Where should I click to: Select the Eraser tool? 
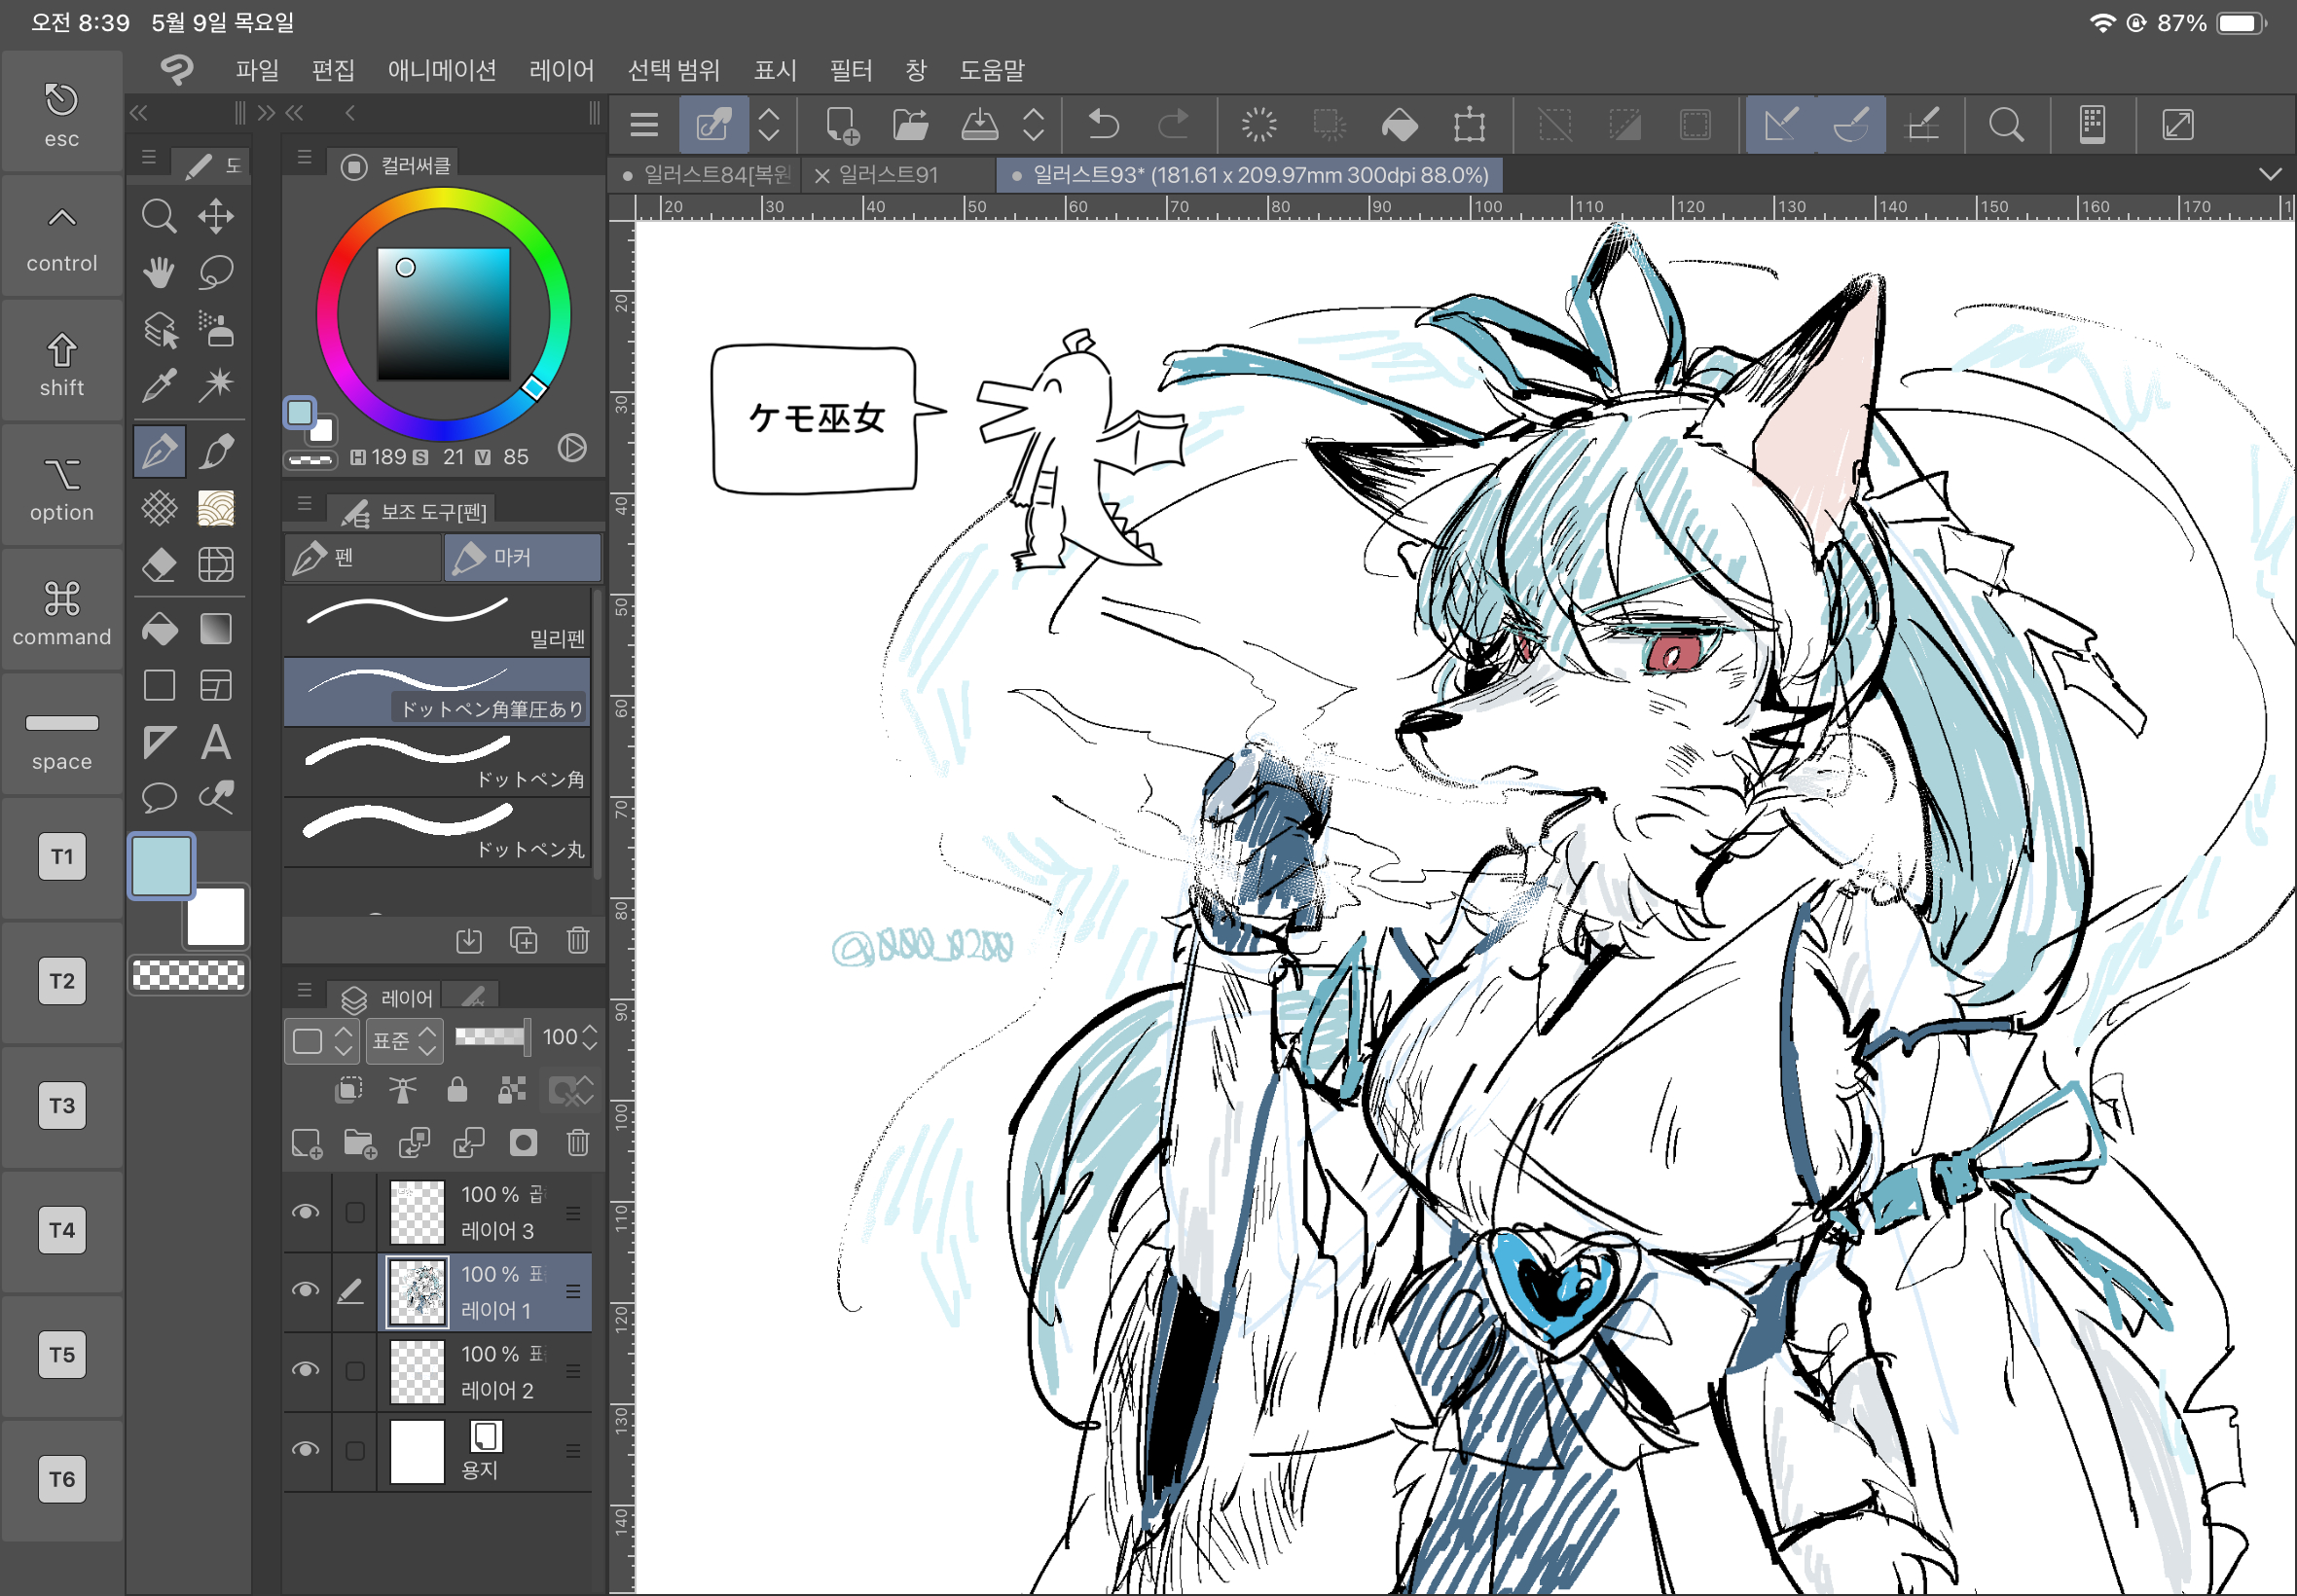pyautogui.click(x=159, y=565)
